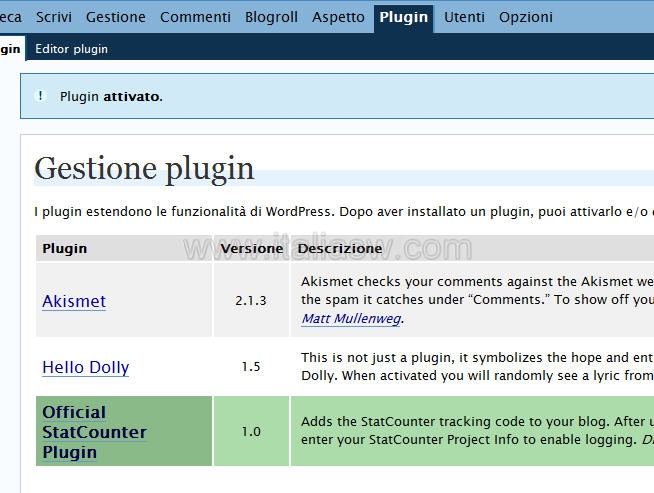The image size is (654, 493).
Task: Open the Aspetto tab
Action: (338, 17)
